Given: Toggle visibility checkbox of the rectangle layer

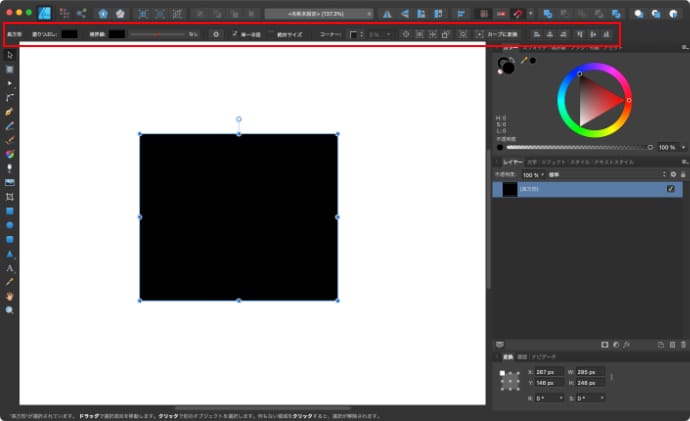Looking at the screenshot, I should (x=670, y=188).
